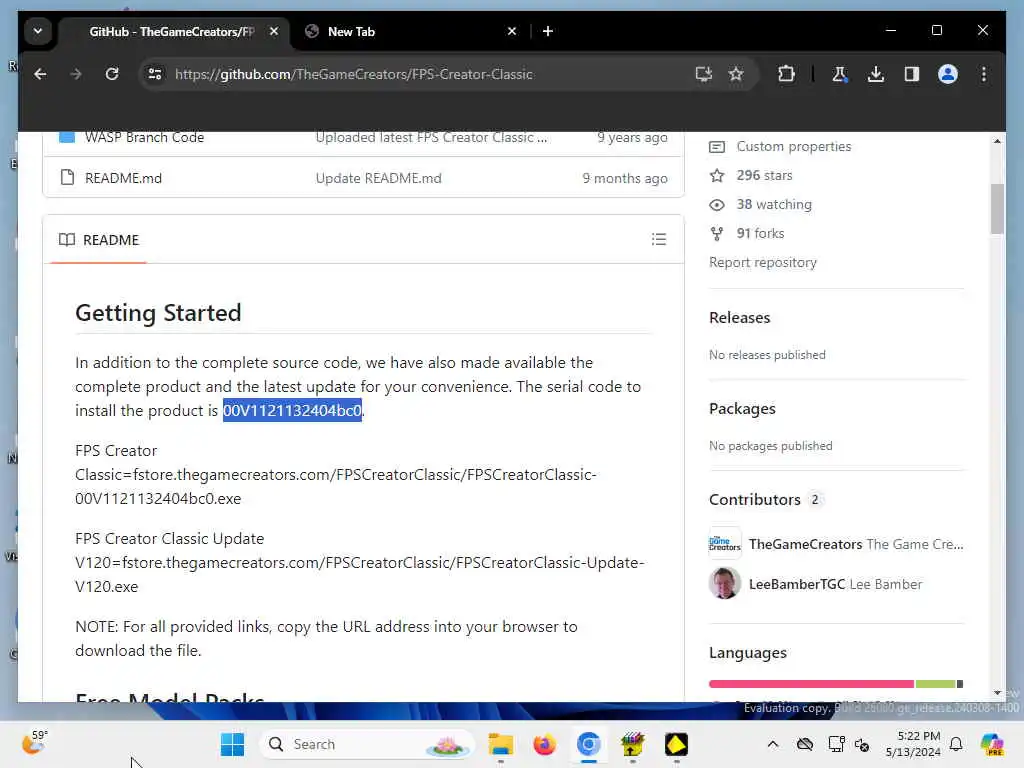Open the Downloads tray icon
1024x768 pixels.
(x=876, y=74)
